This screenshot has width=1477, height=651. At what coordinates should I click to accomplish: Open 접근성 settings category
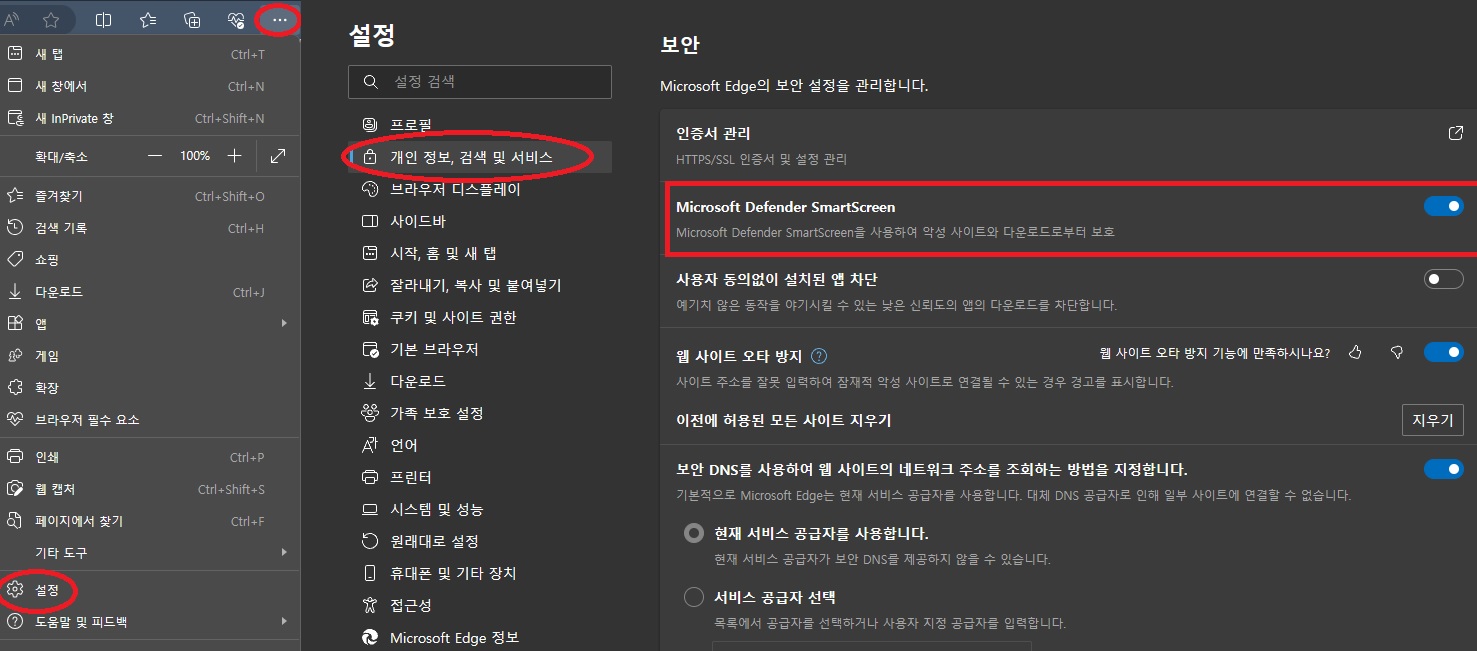[480, 605]
